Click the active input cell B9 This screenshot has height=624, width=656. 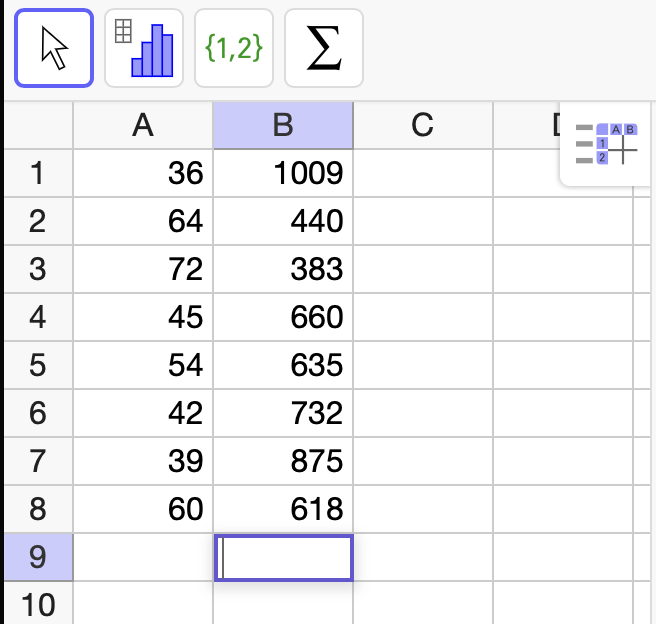[283, 558]
